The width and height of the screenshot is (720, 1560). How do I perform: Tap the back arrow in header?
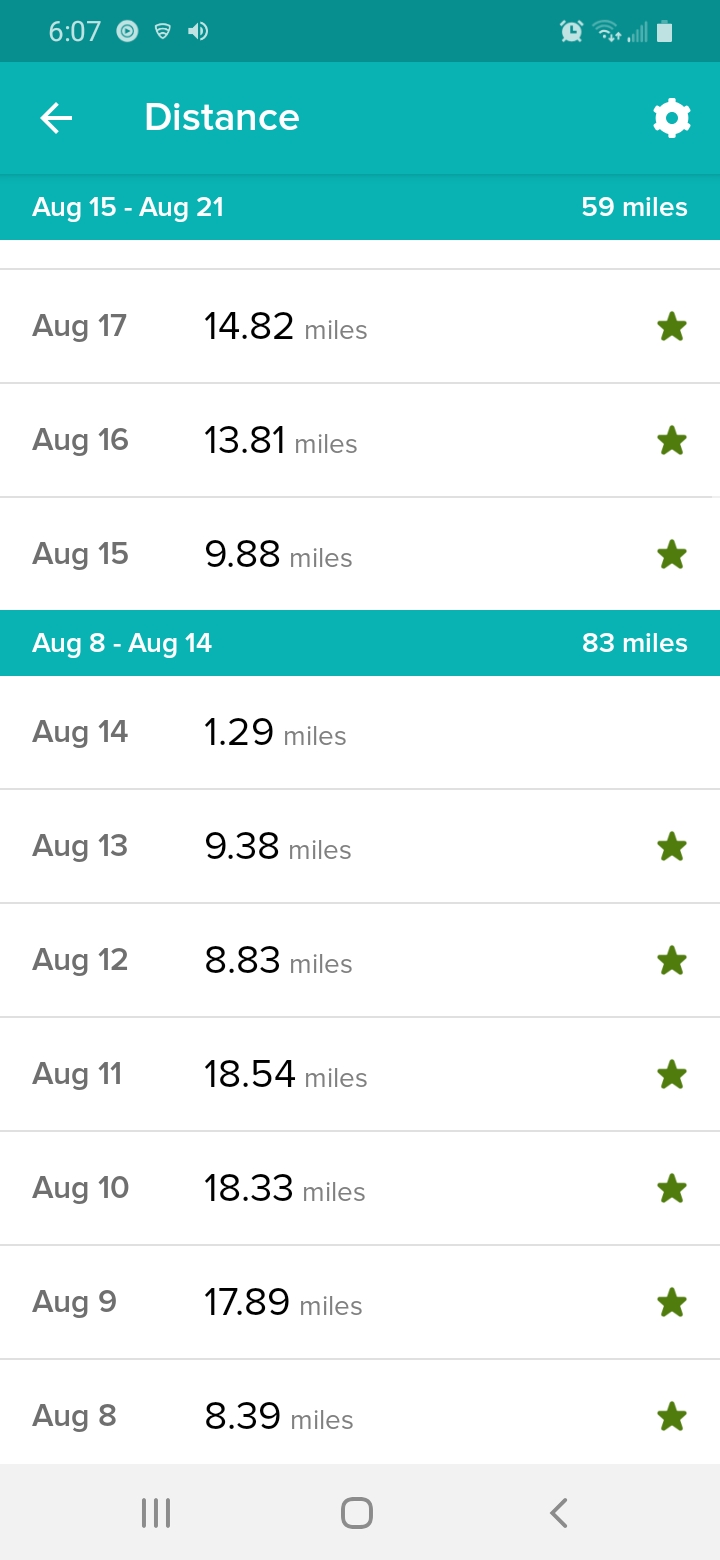56,118
